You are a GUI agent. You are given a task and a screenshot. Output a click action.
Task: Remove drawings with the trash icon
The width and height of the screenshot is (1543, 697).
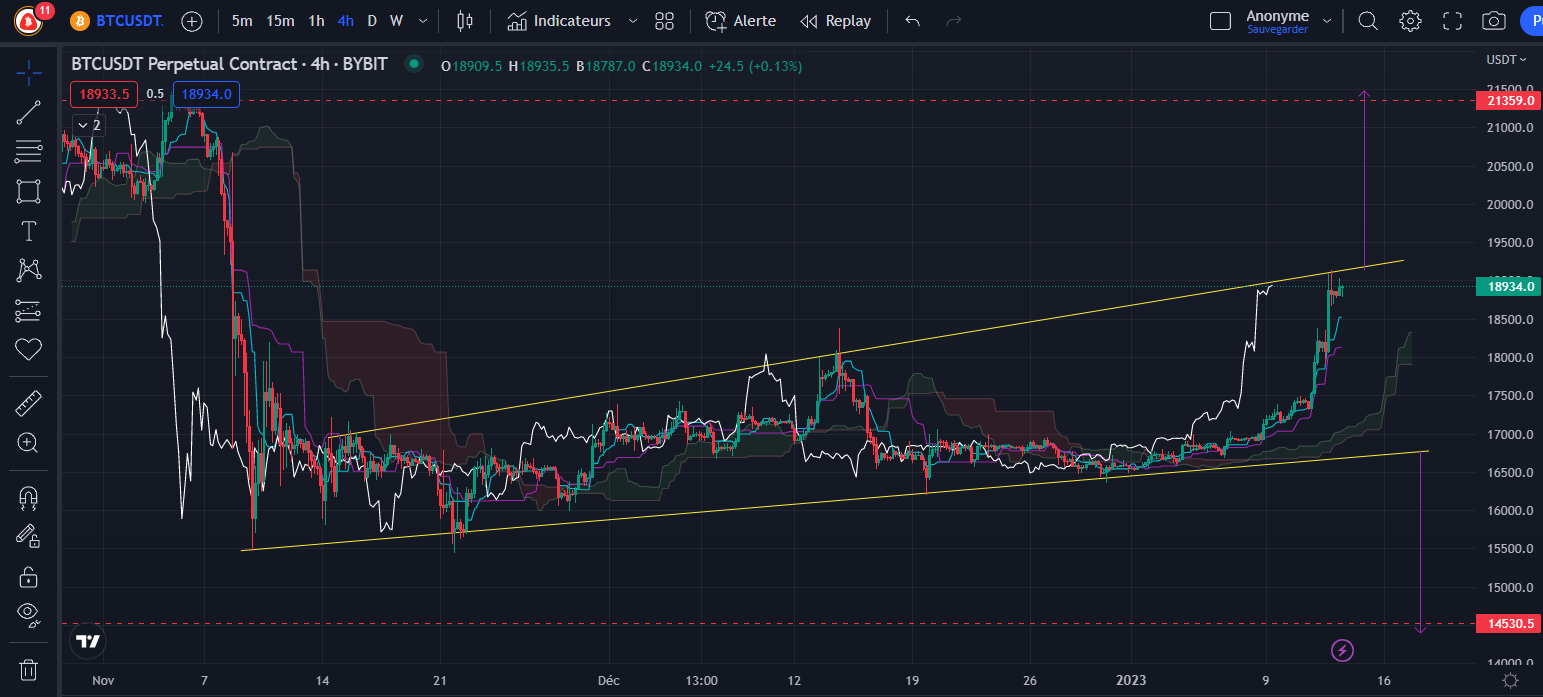[x=28, y=669]
